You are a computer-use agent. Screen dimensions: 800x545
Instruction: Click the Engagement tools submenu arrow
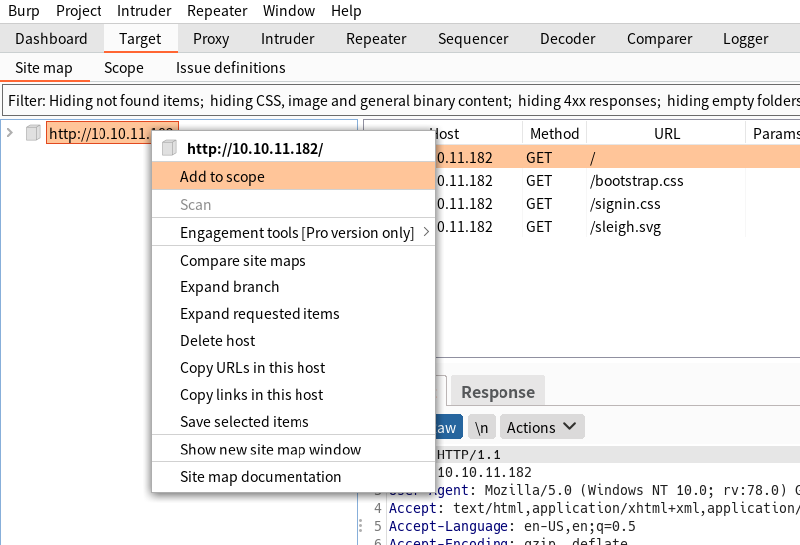pos(426,233)
